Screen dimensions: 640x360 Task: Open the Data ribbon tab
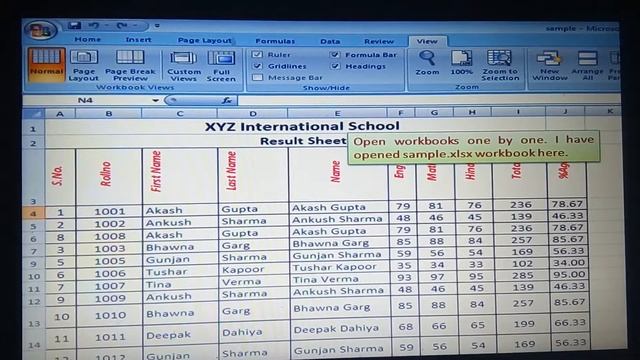click(330, 42)
